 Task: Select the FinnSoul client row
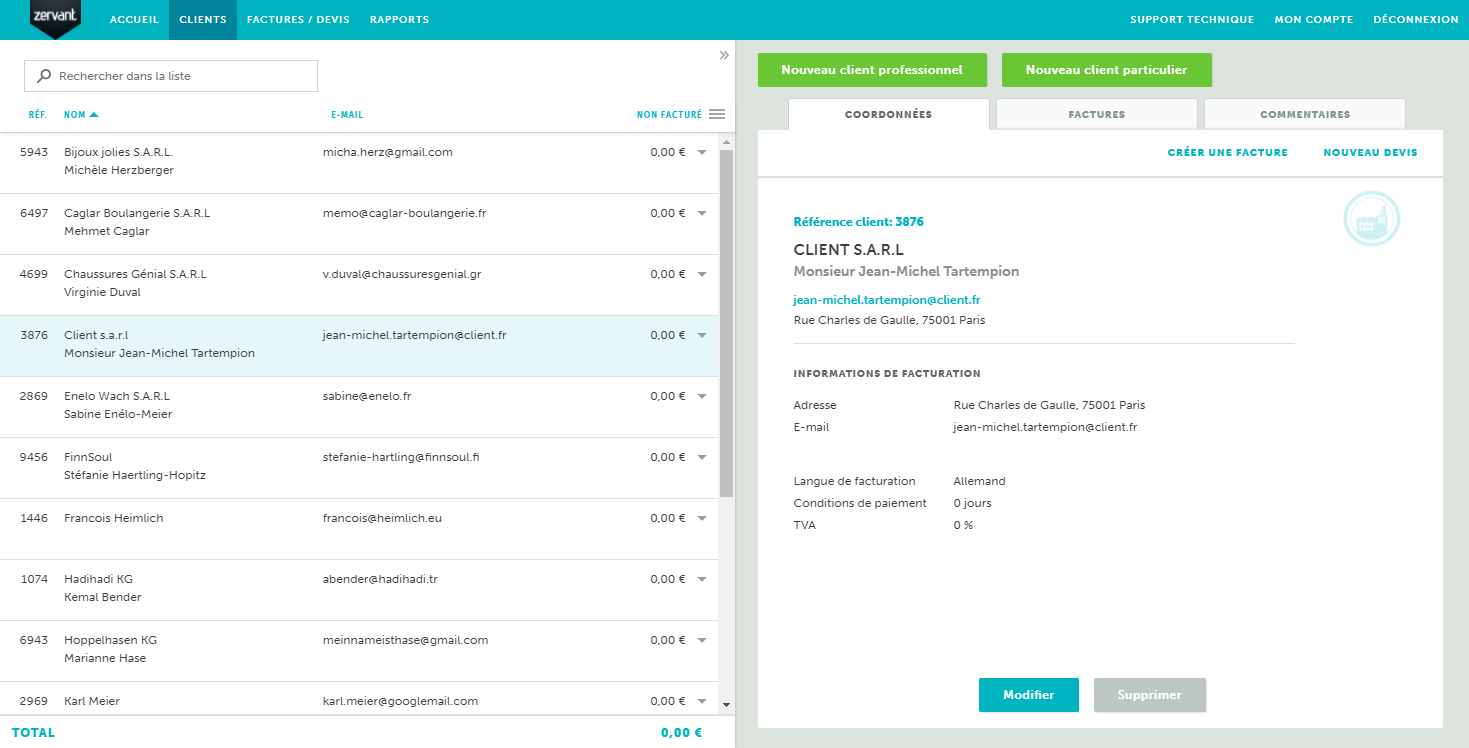point(359,468)
